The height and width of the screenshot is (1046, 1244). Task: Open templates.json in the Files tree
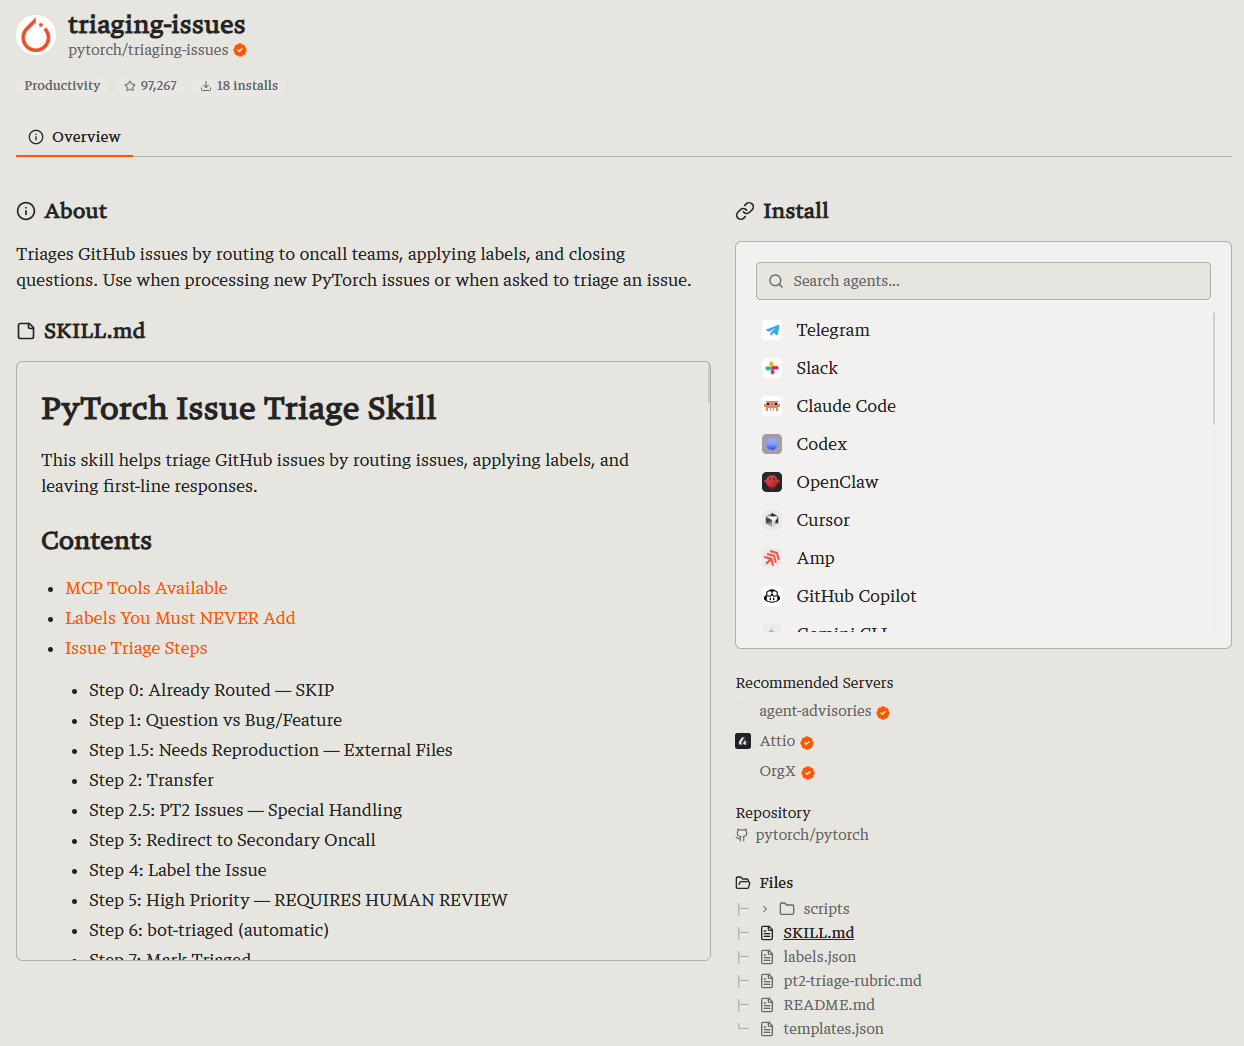click(x=833, y=1029)
